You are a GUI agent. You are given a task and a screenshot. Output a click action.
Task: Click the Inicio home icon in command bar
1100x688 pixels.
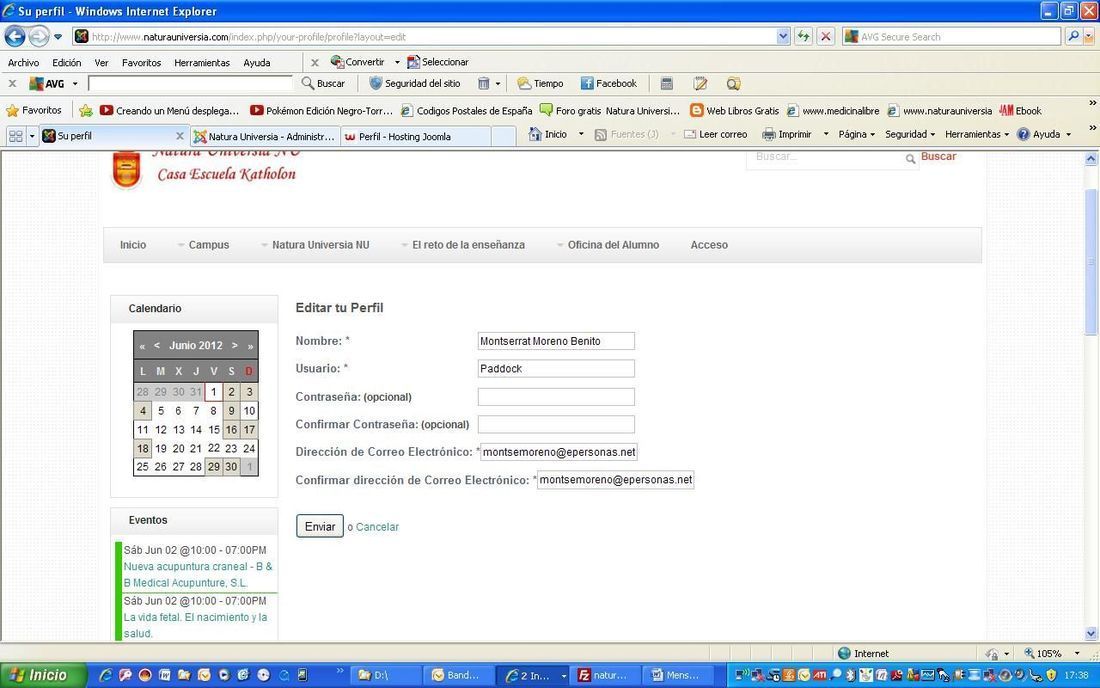click(548, 134)
